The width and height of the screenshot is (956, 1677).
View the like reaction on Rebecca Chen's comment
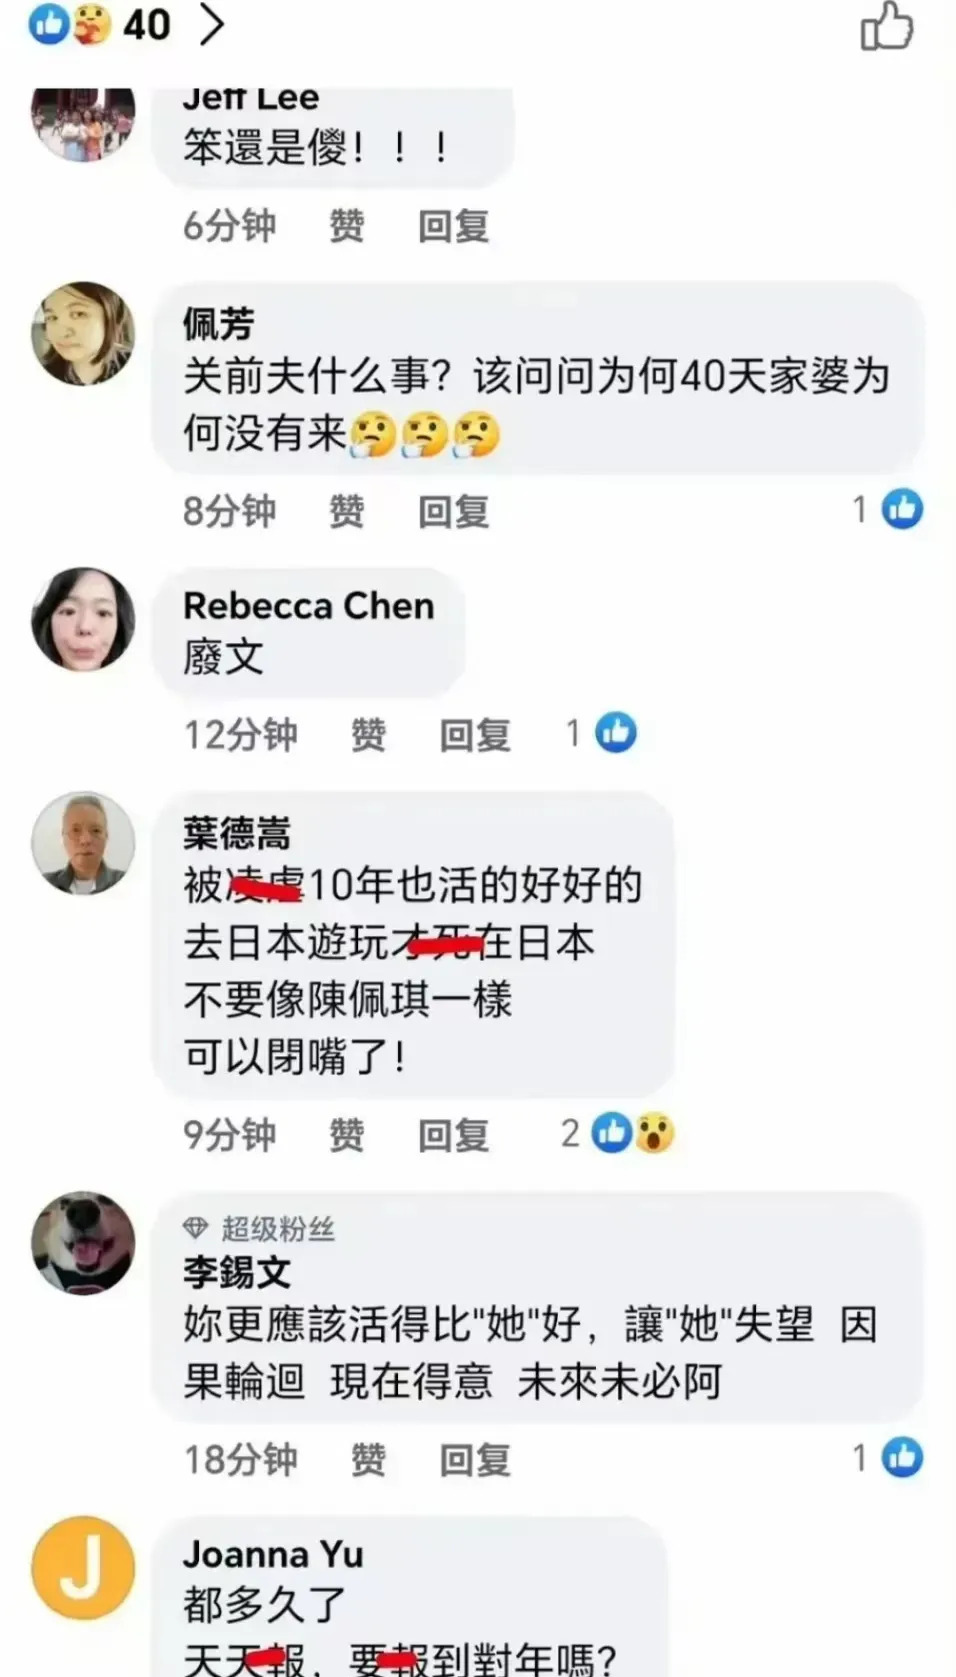[615, 733]
